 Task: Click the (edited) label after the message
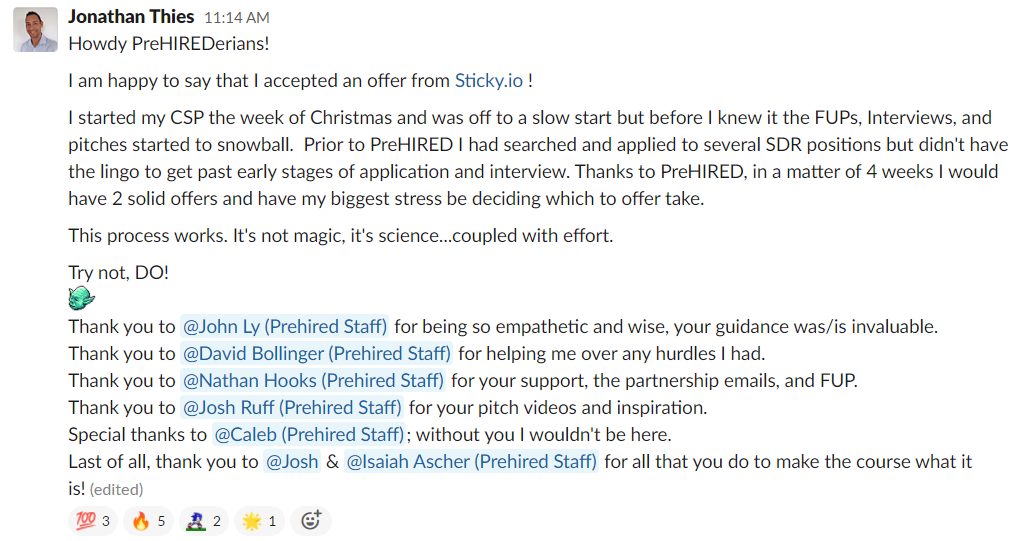116,490
